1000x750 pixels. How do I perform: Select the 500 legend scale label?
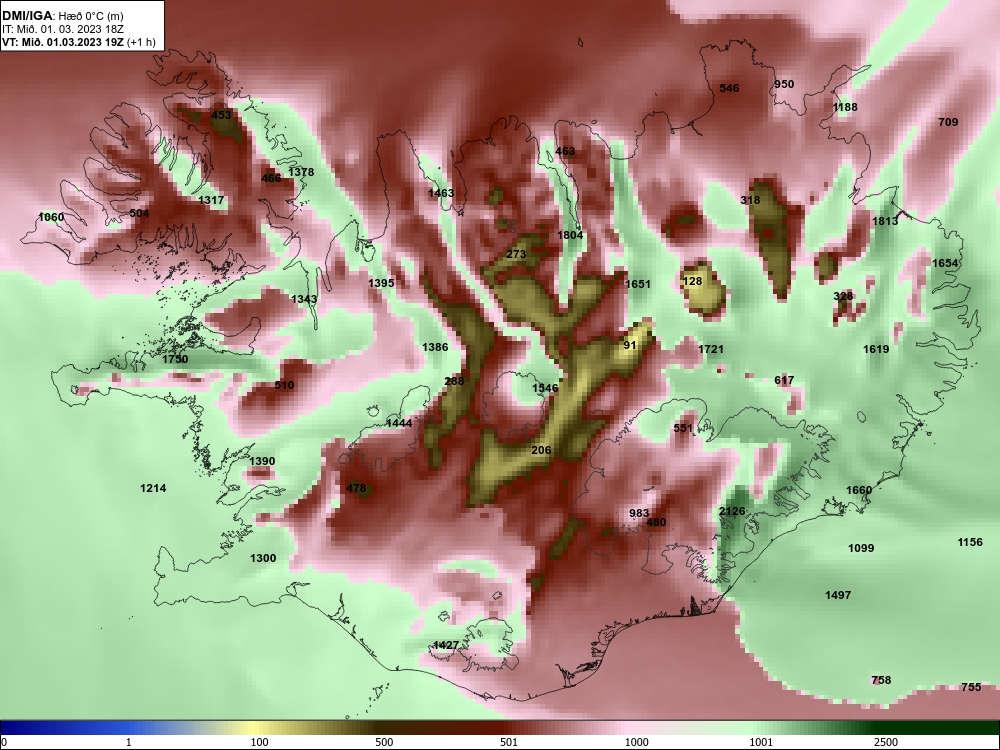[x=384, y=742]
